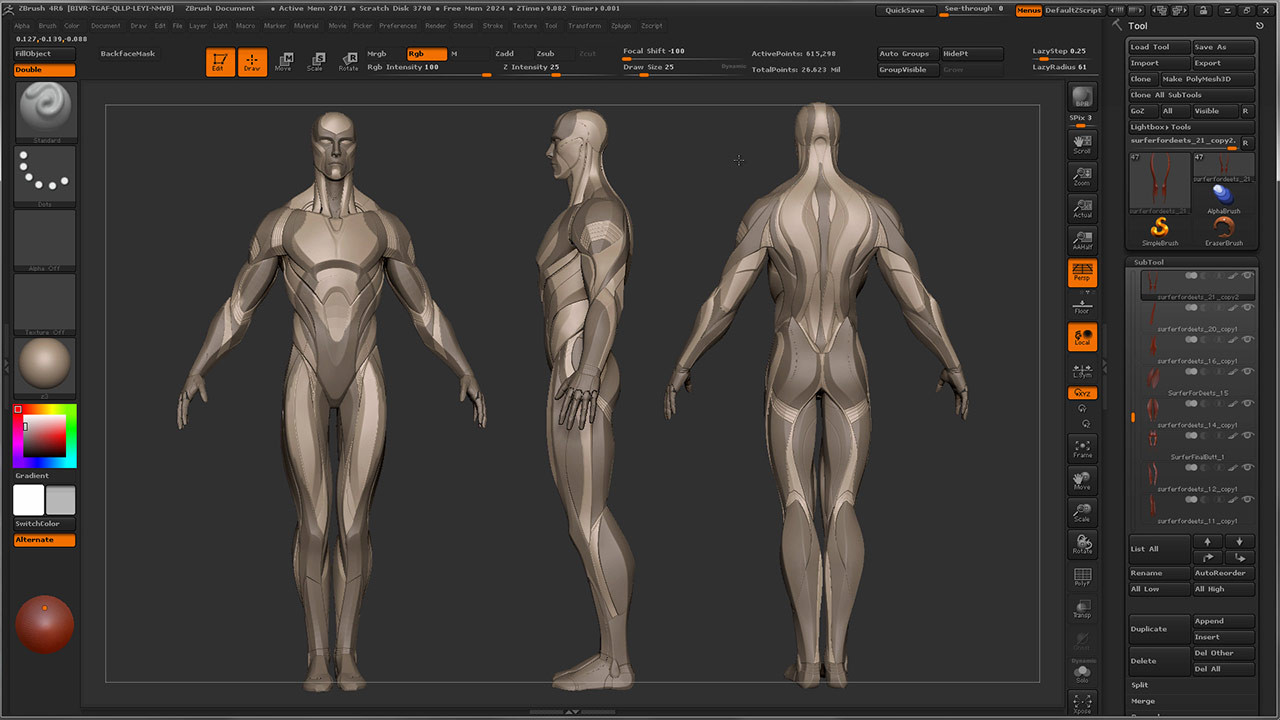Click the Frame icon on right shelf
Screen dimensions: 1280x720
[1082, 447]
